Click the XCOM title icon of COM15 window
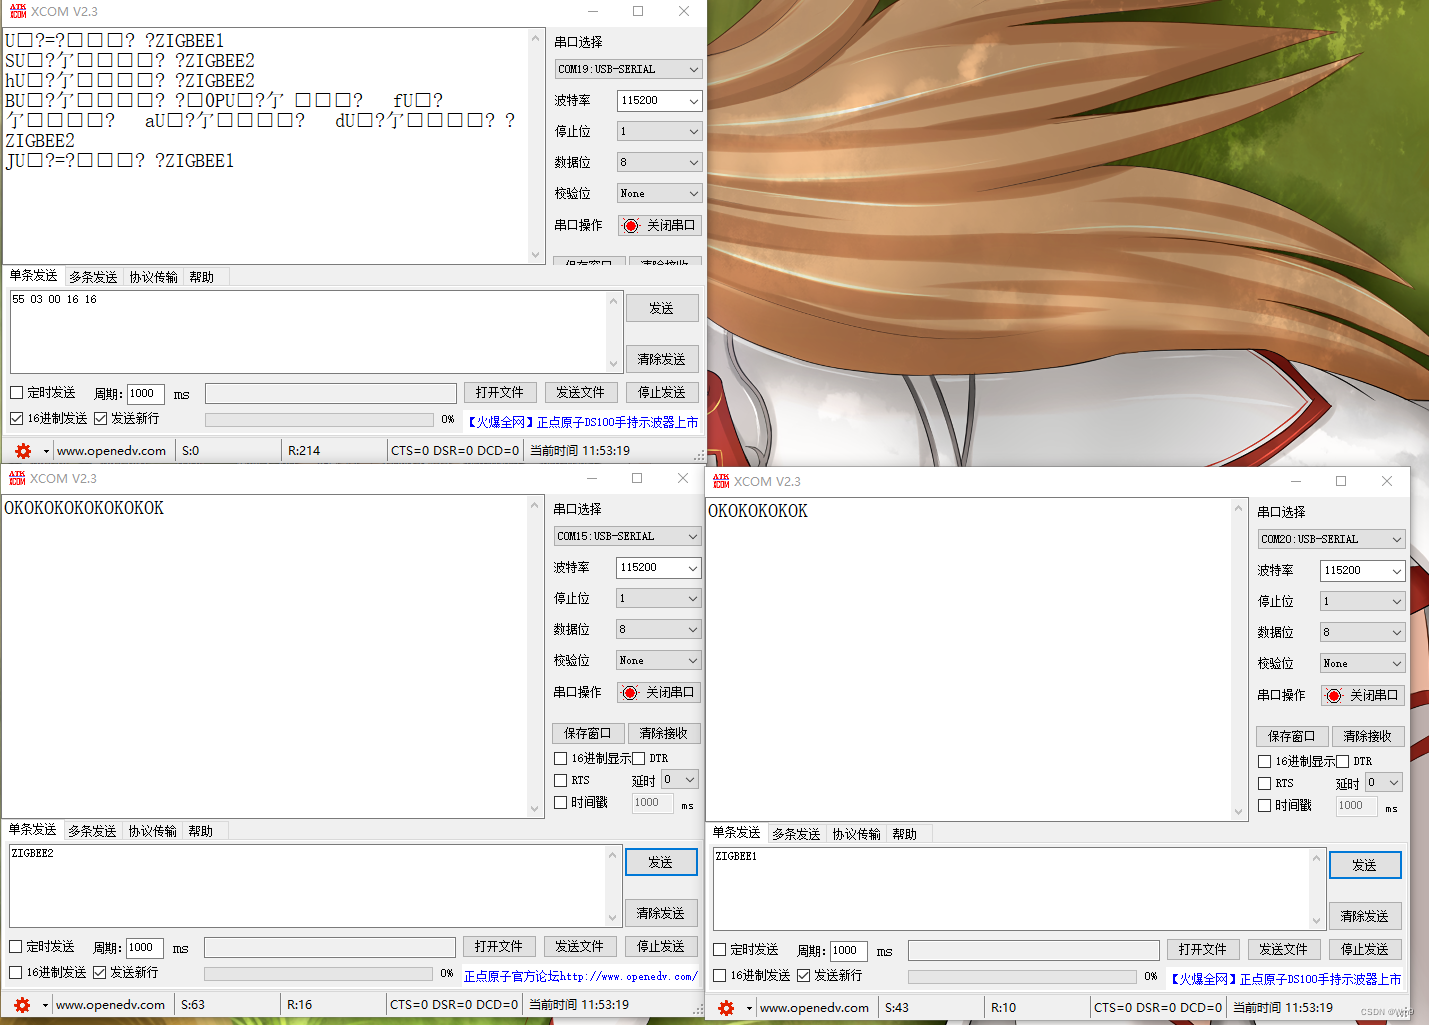1429x1025 pixels. pyautogui.click(x=17, y=478)
